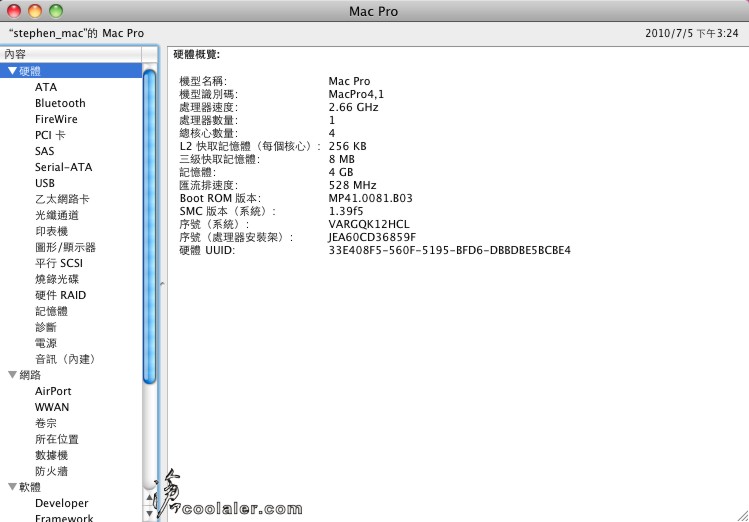Select FireWire in the hardware list
The image size is (749, 522).
click(56, 119)
